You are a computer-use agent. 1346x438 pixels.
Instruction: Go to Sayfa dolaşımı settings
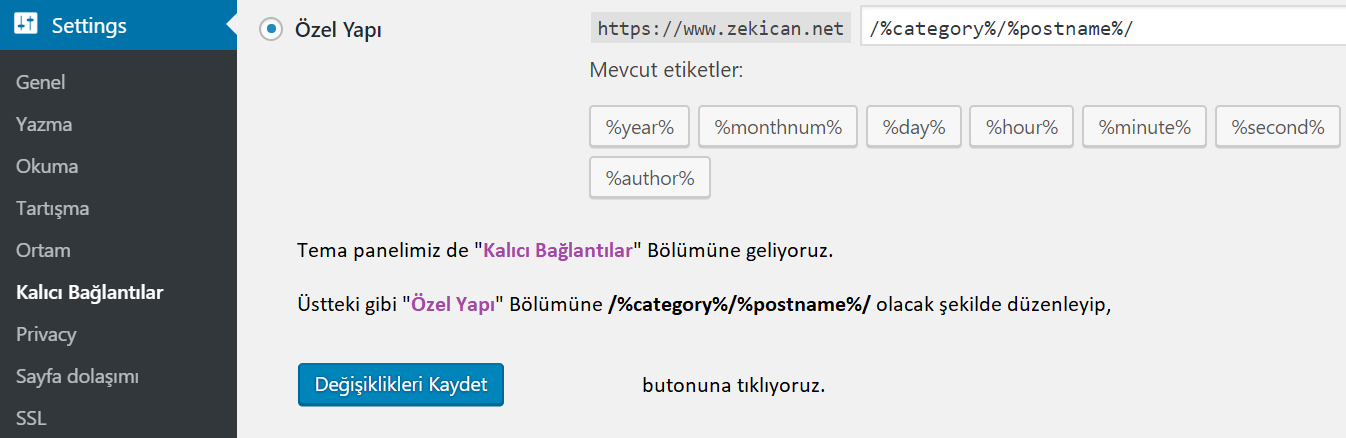[77, 377]
